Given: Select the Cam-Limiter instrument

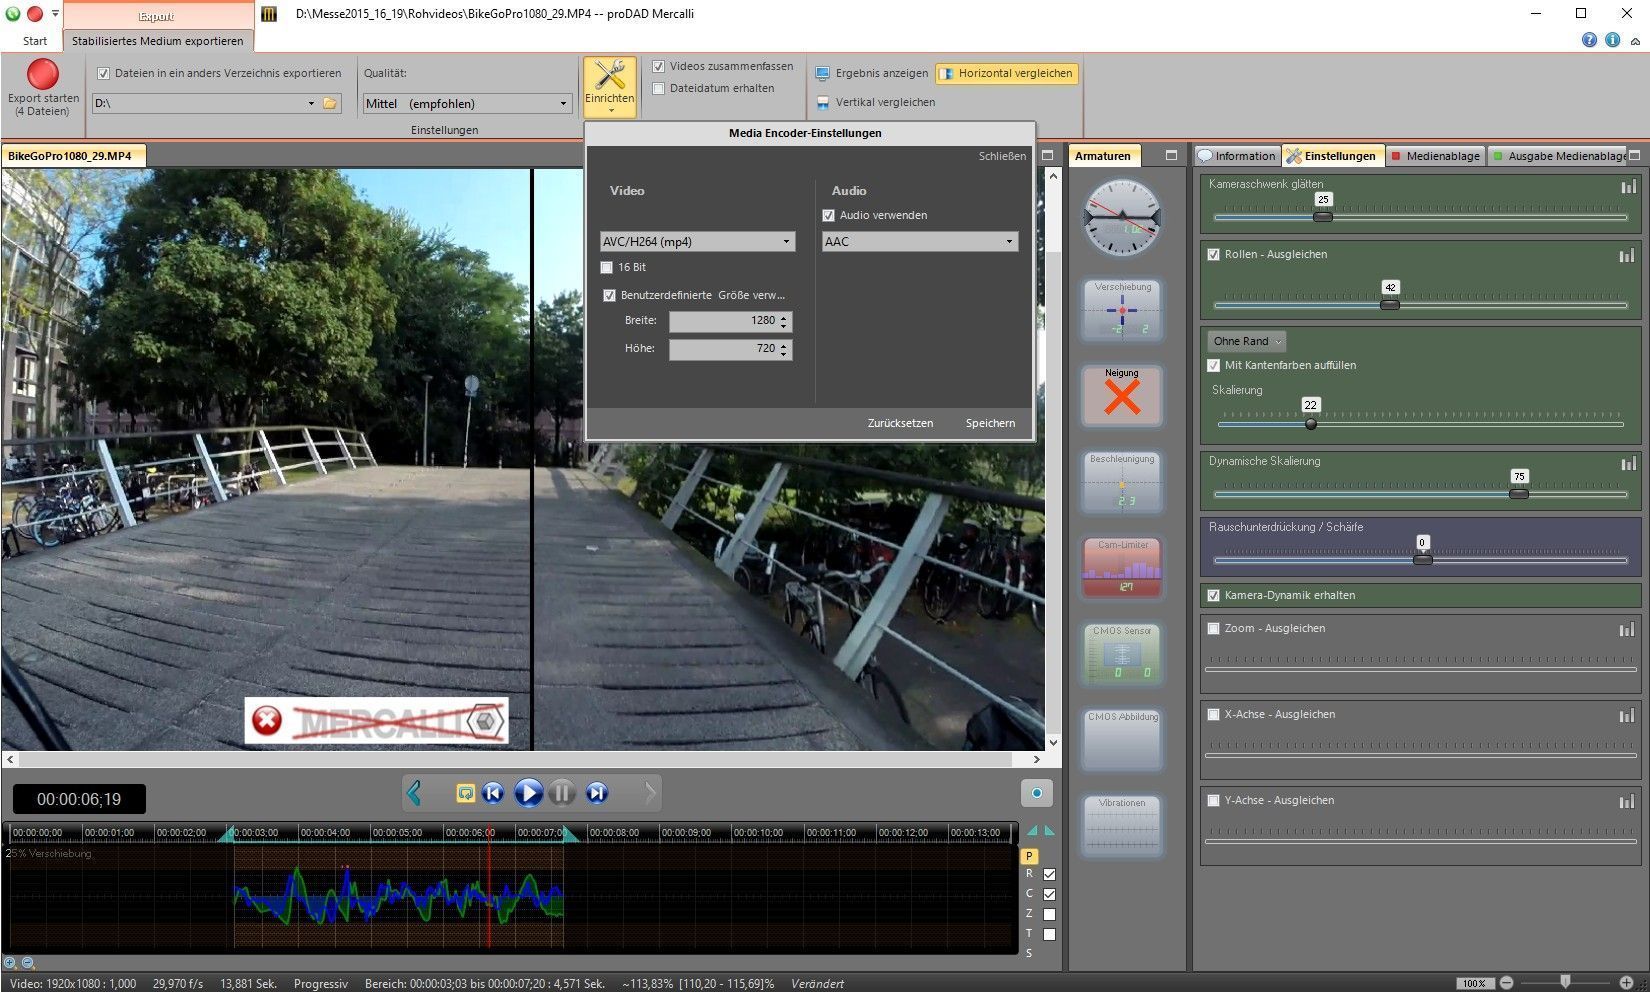Looking at the screenshot, I should tap(1122, 567).
